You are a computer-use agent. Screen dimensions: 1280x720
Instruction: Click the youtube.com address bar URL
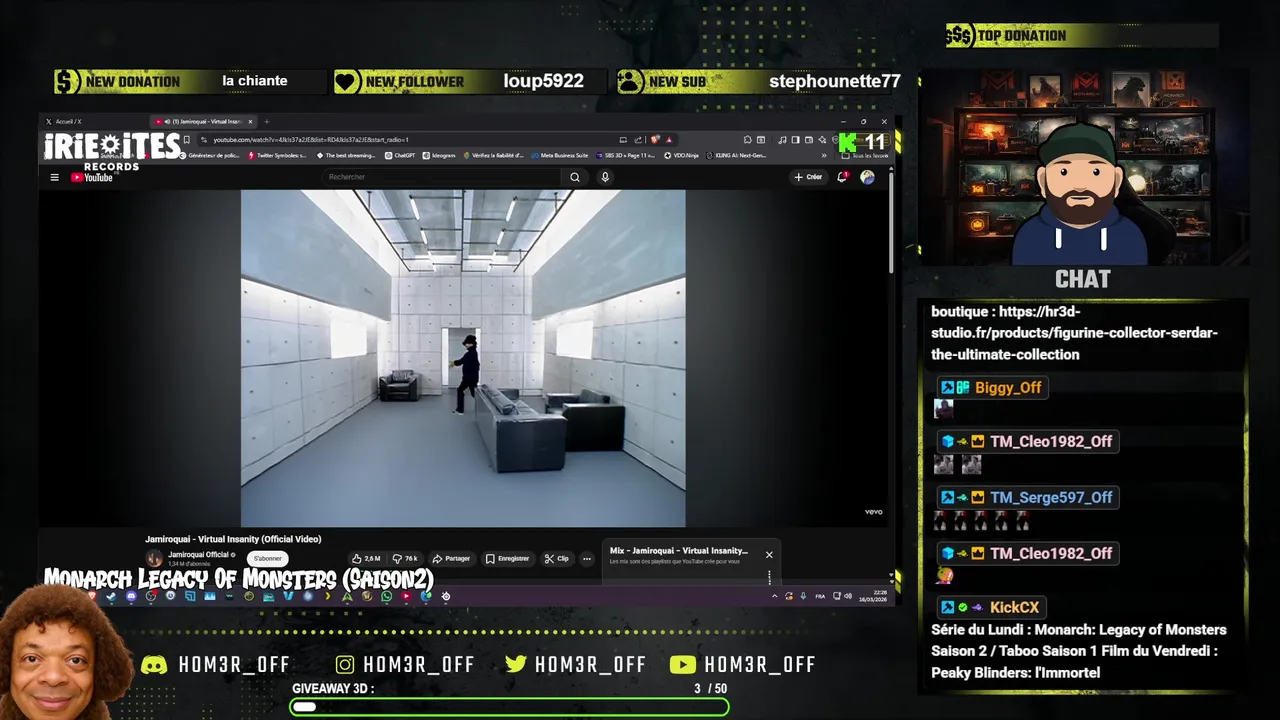pyautogui.click(x=310, y=139)
